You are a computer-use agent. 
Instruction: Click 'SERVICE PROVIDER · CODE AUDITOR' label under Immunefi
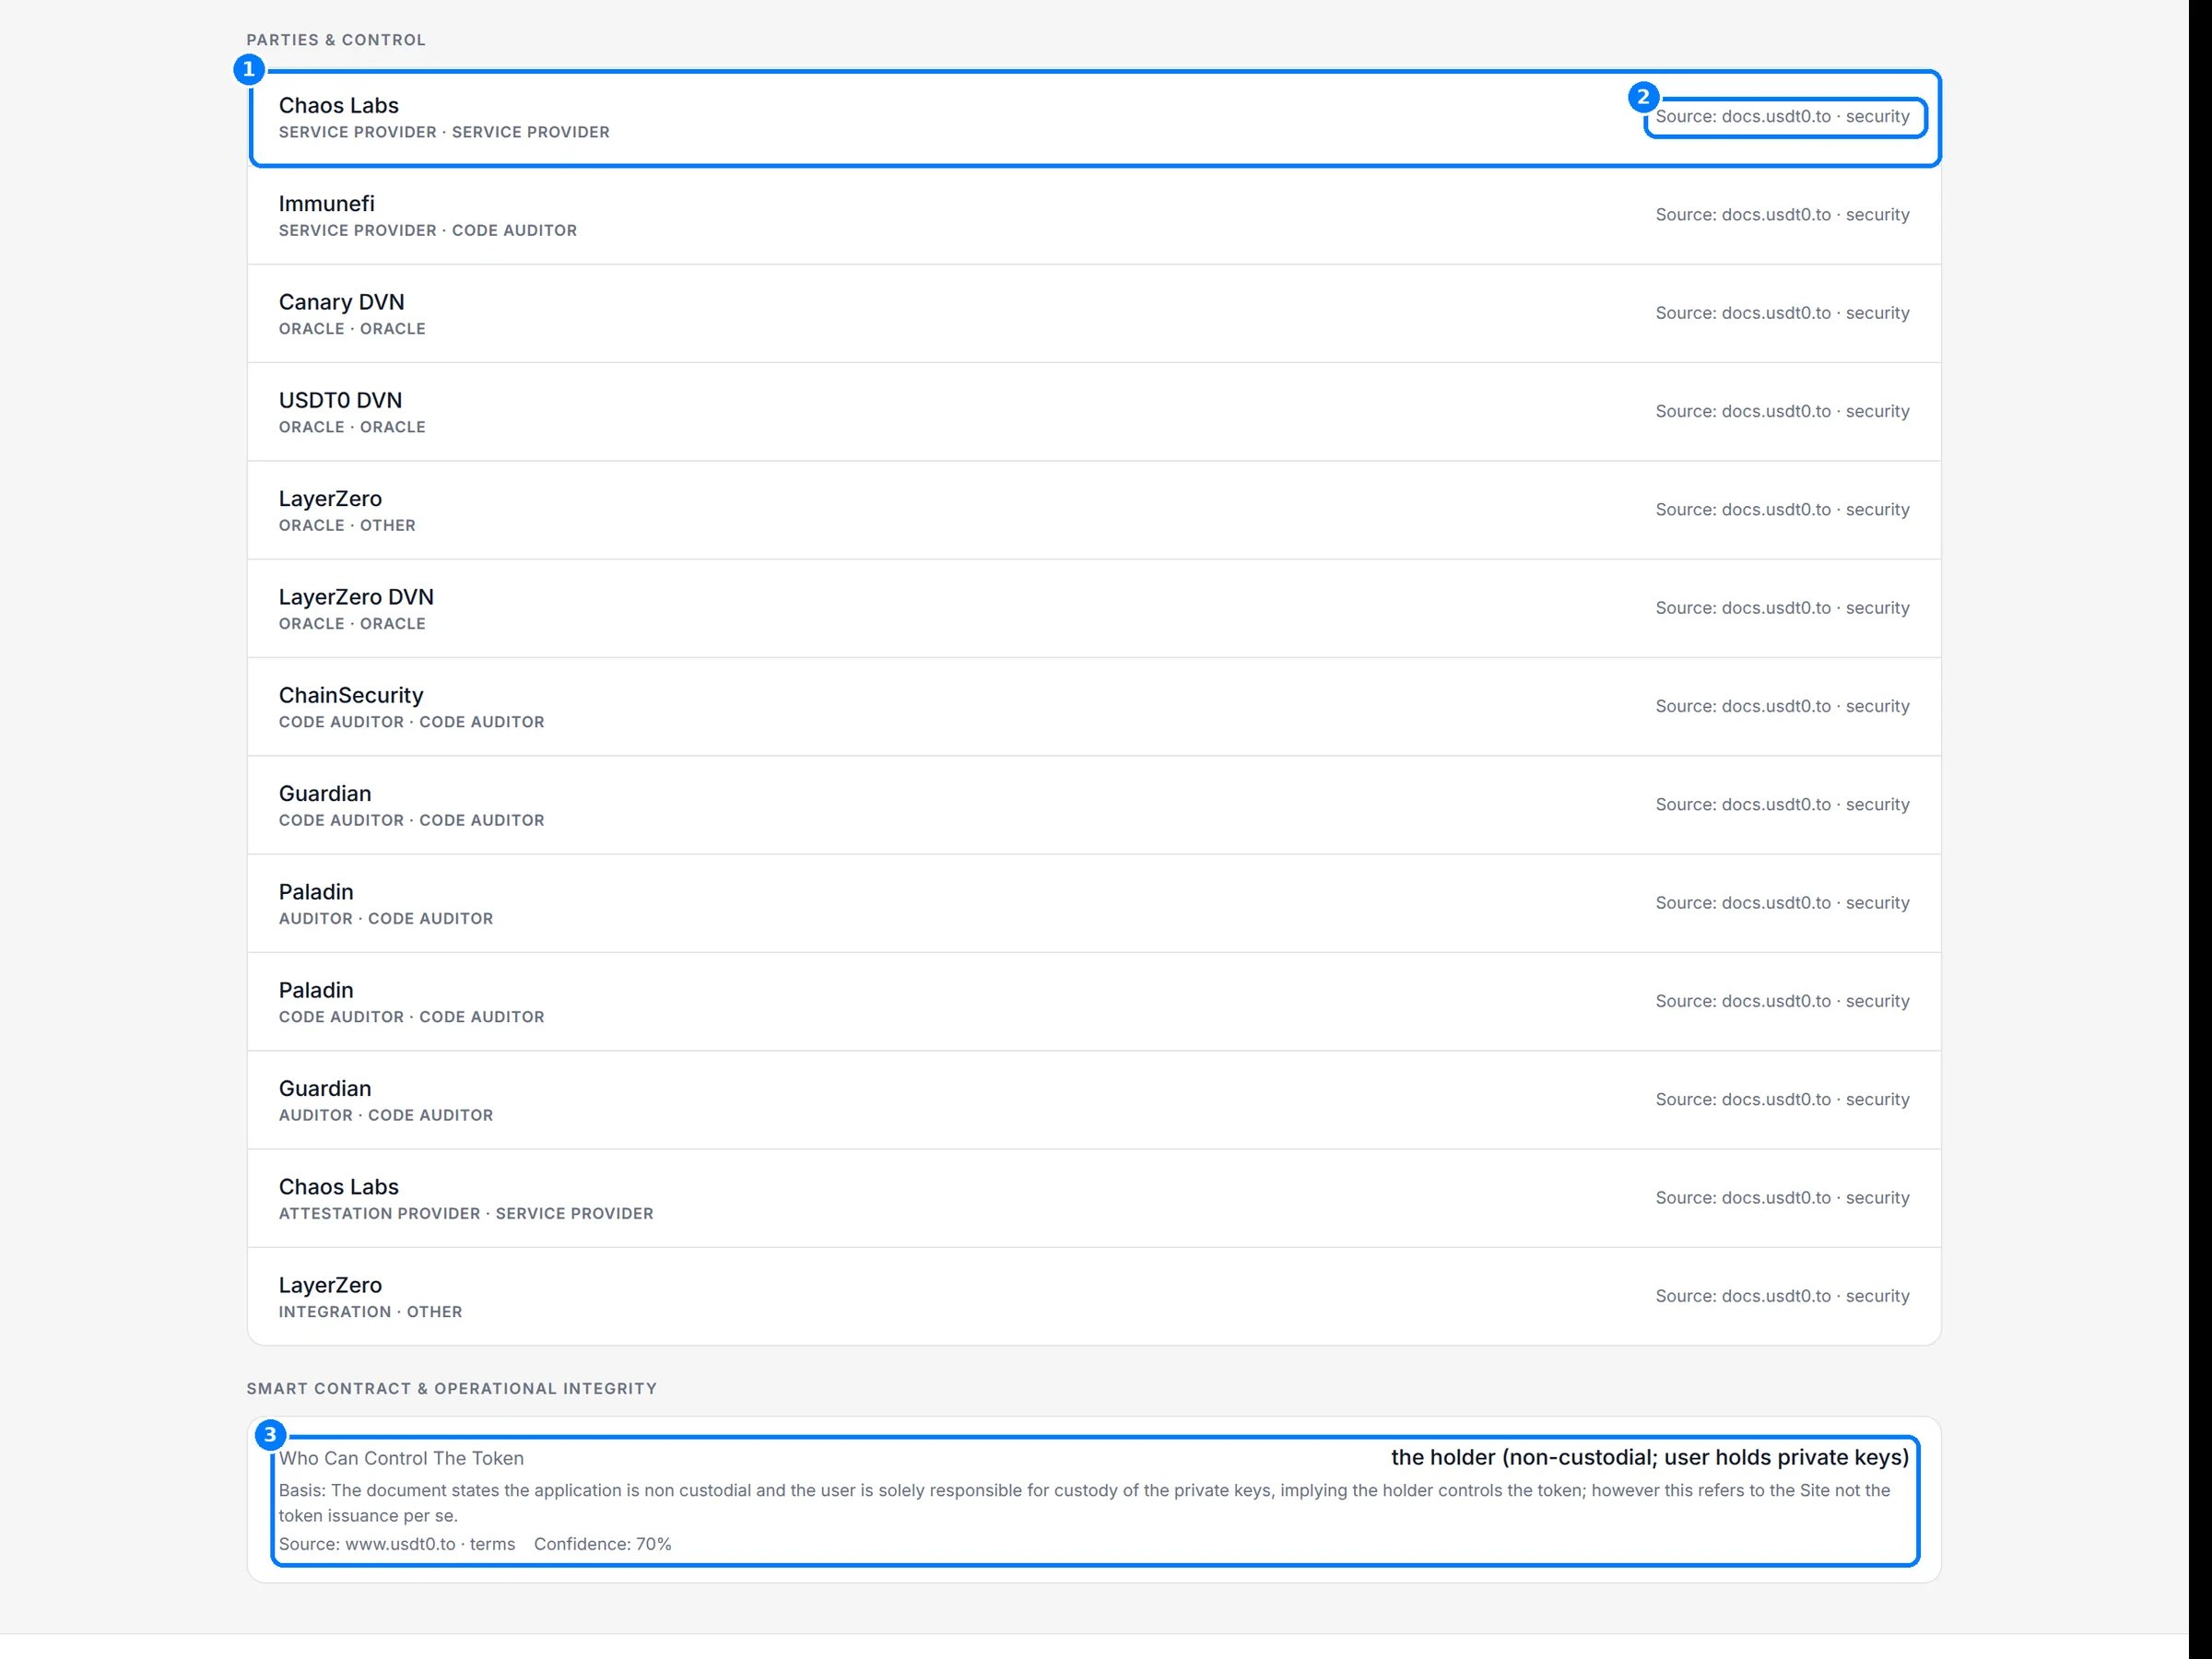tap(428, 230)
